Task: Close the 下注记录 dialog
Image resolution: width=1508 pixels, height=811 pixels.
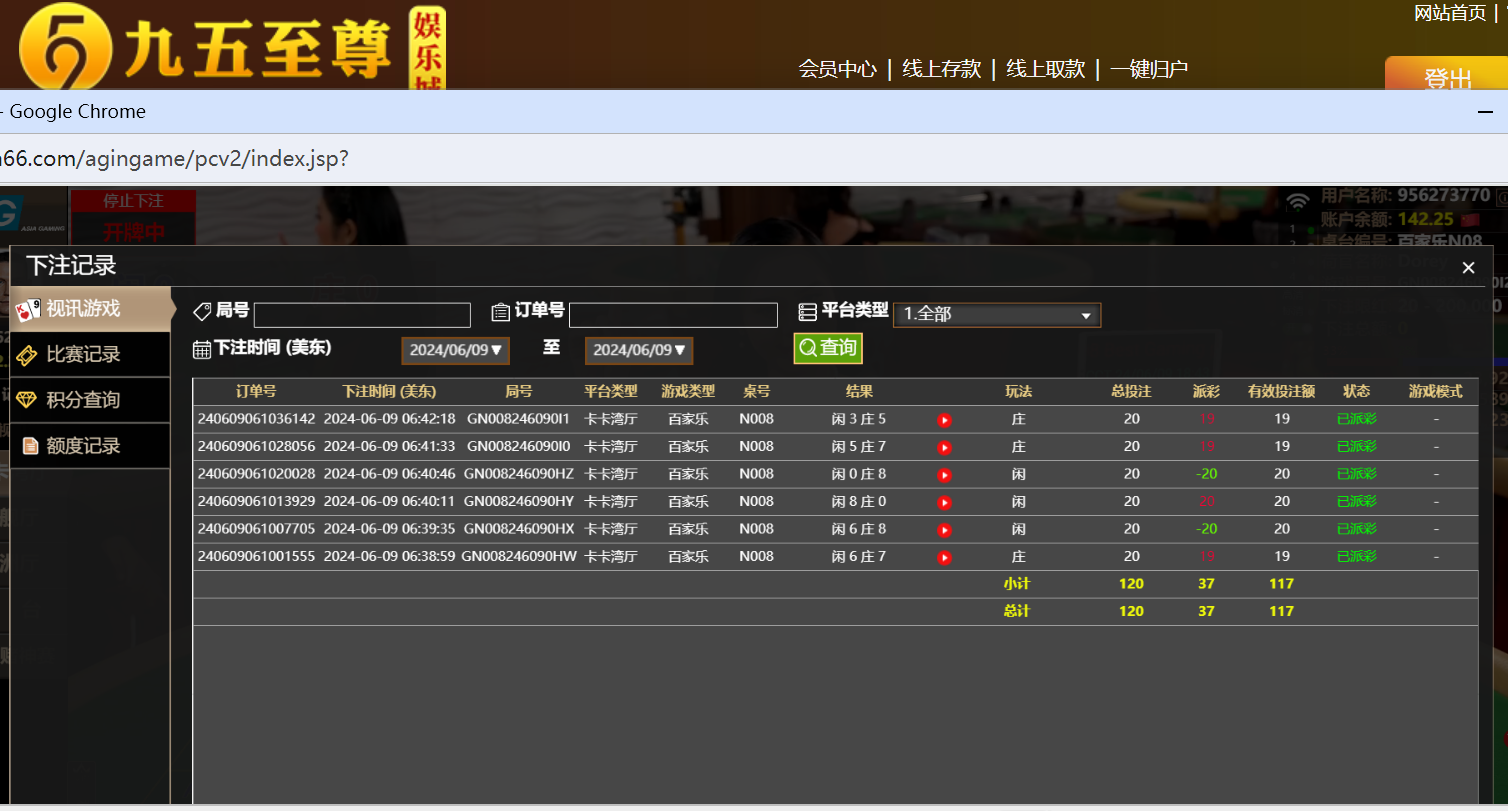Action: click(1468, 268)
